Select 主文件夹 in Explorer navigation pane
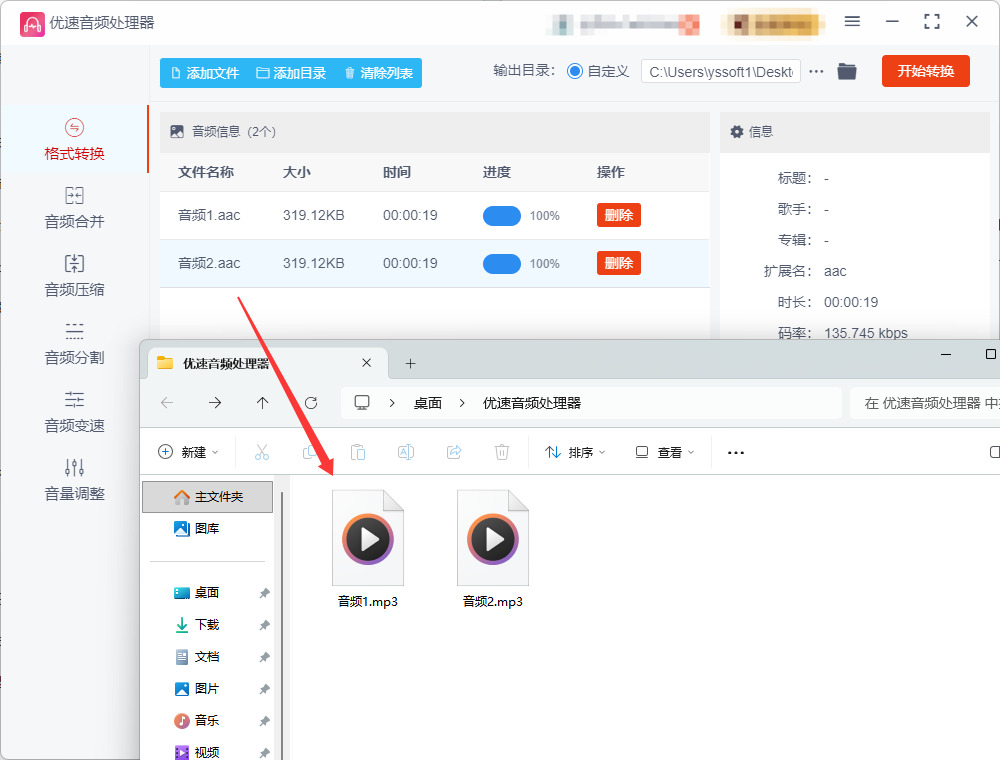 pos(207,497)
